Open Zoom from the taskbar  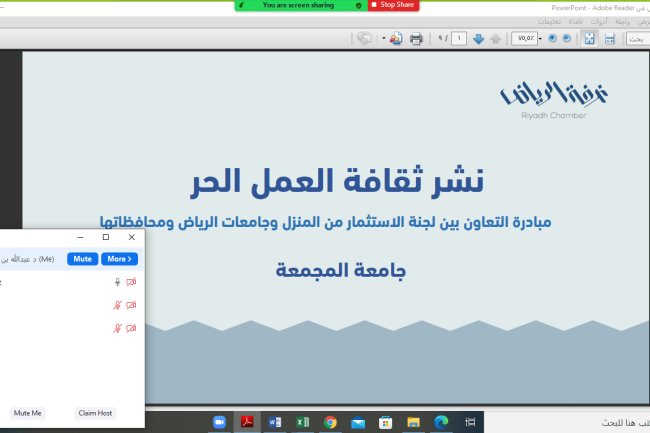click(x=219, y=422)
